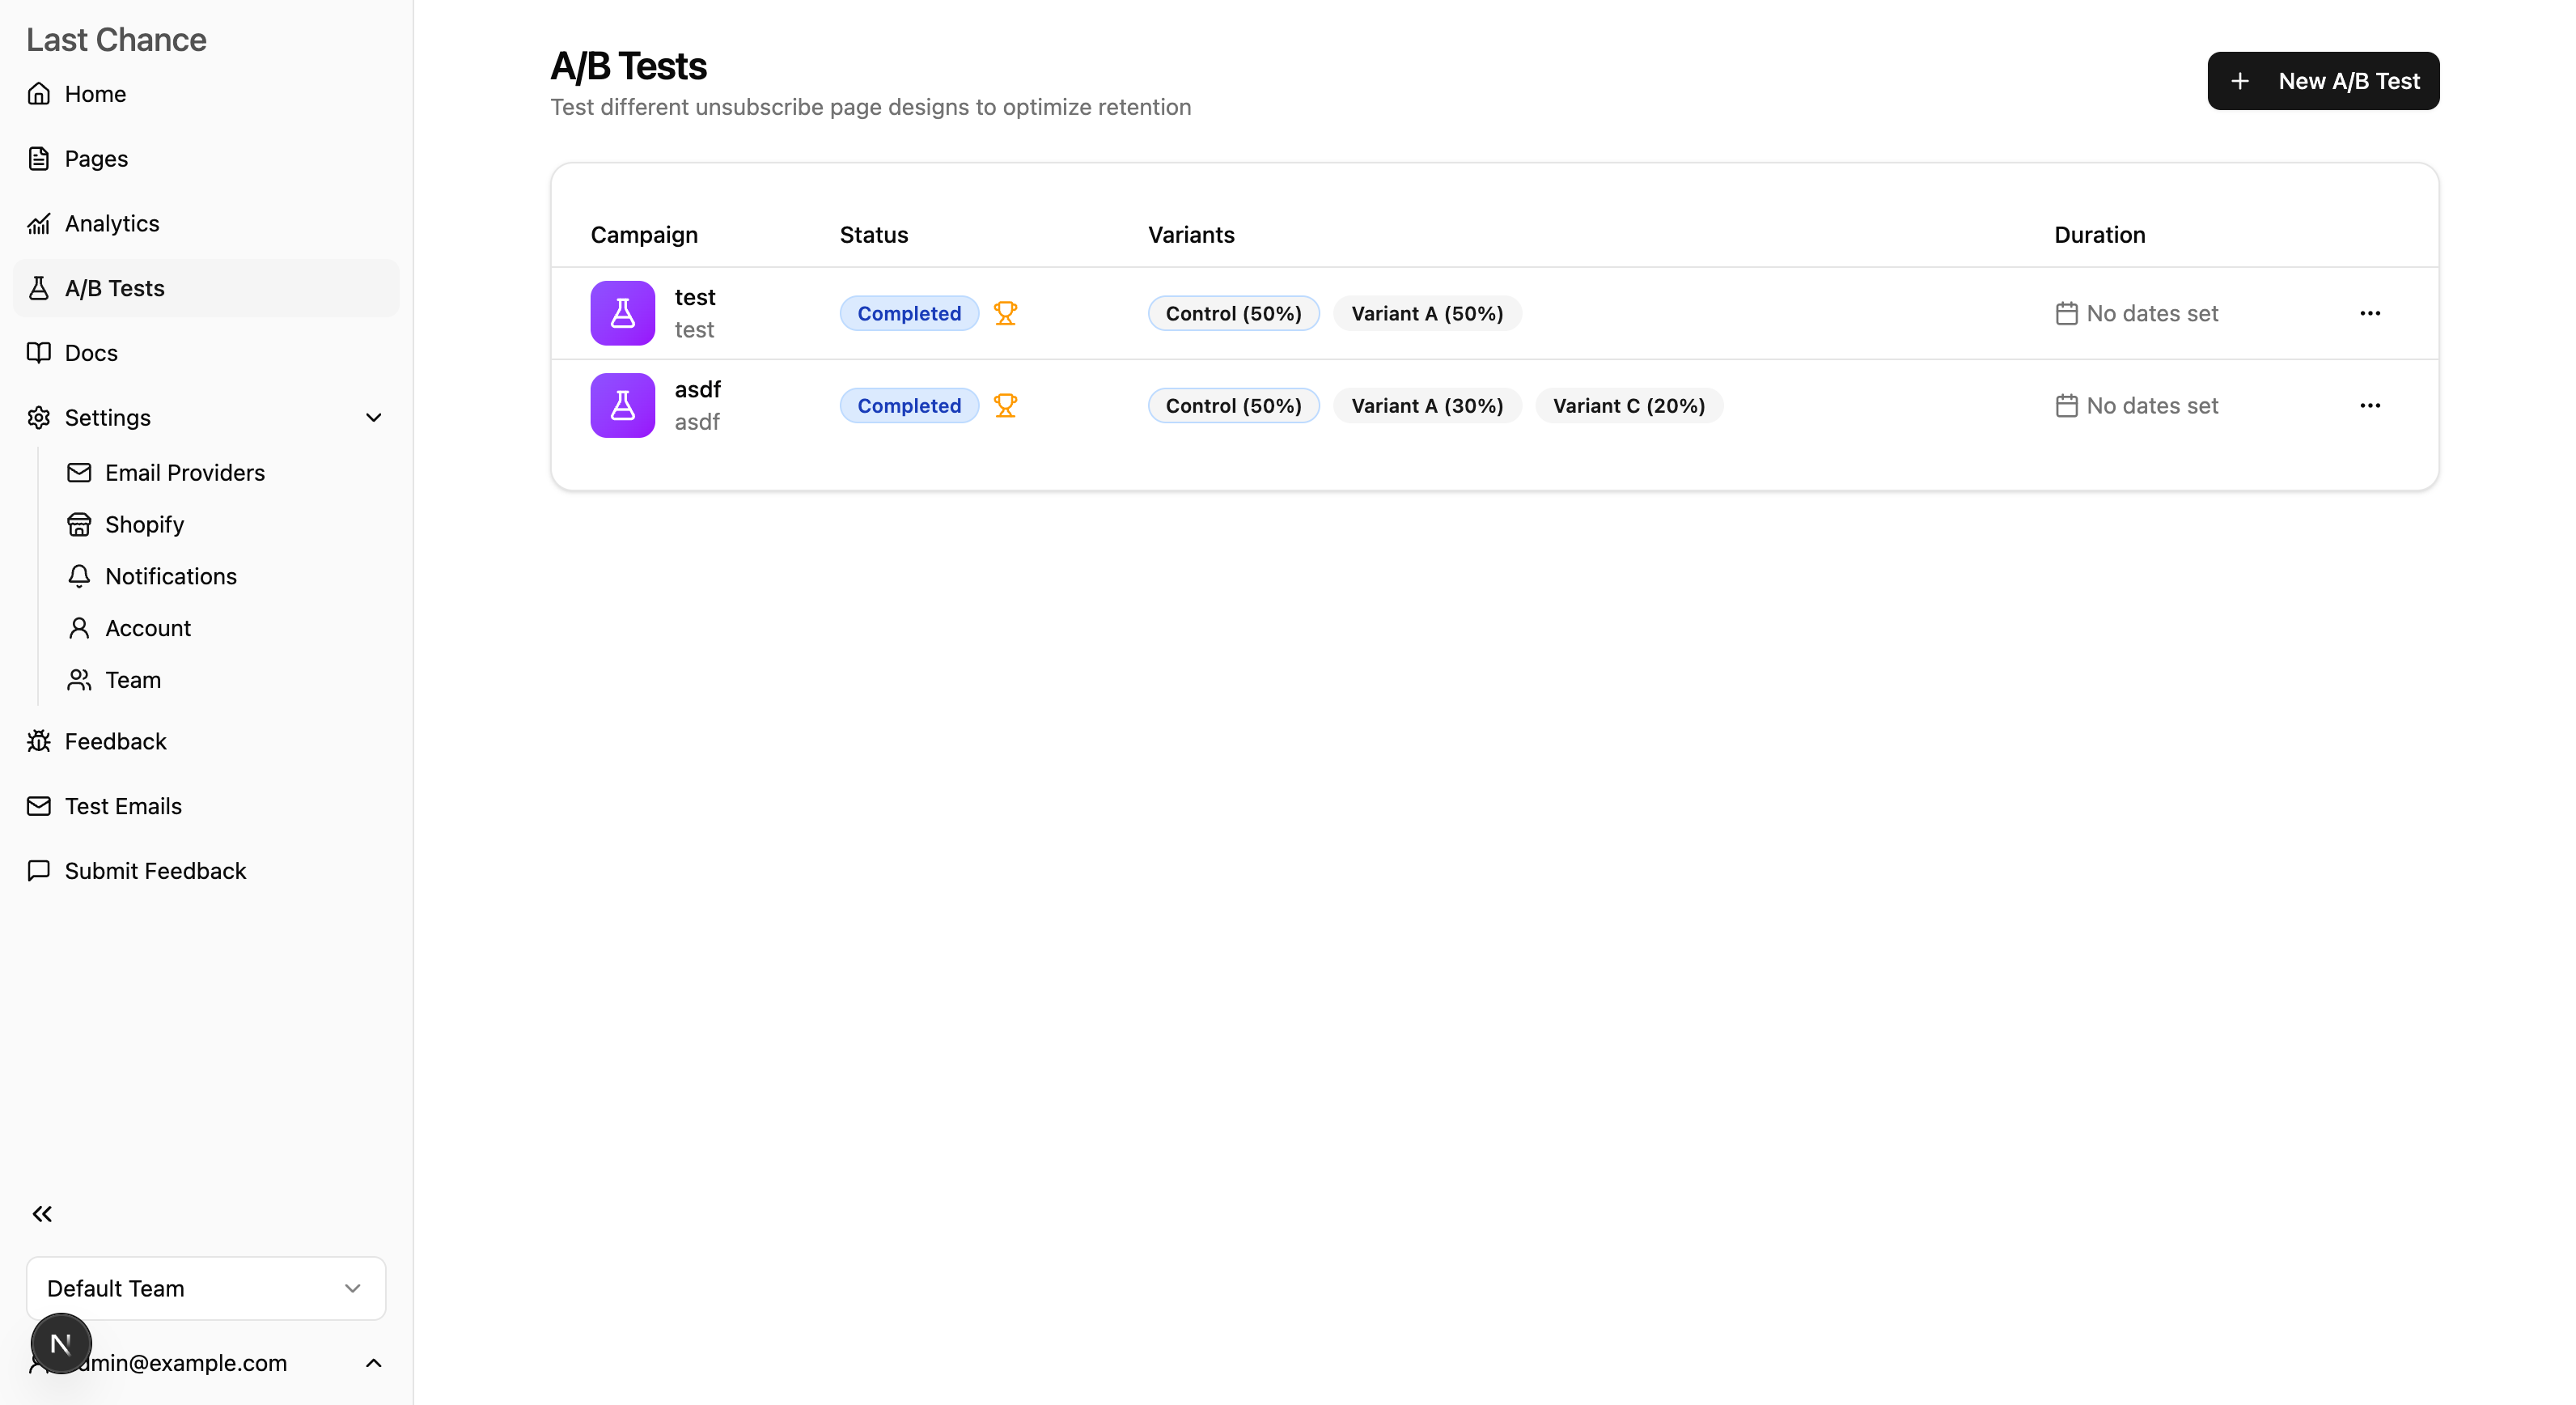2576x1405 pixels.
Task: Navigate to Shopify settings
Action: [x=144, y=524]
